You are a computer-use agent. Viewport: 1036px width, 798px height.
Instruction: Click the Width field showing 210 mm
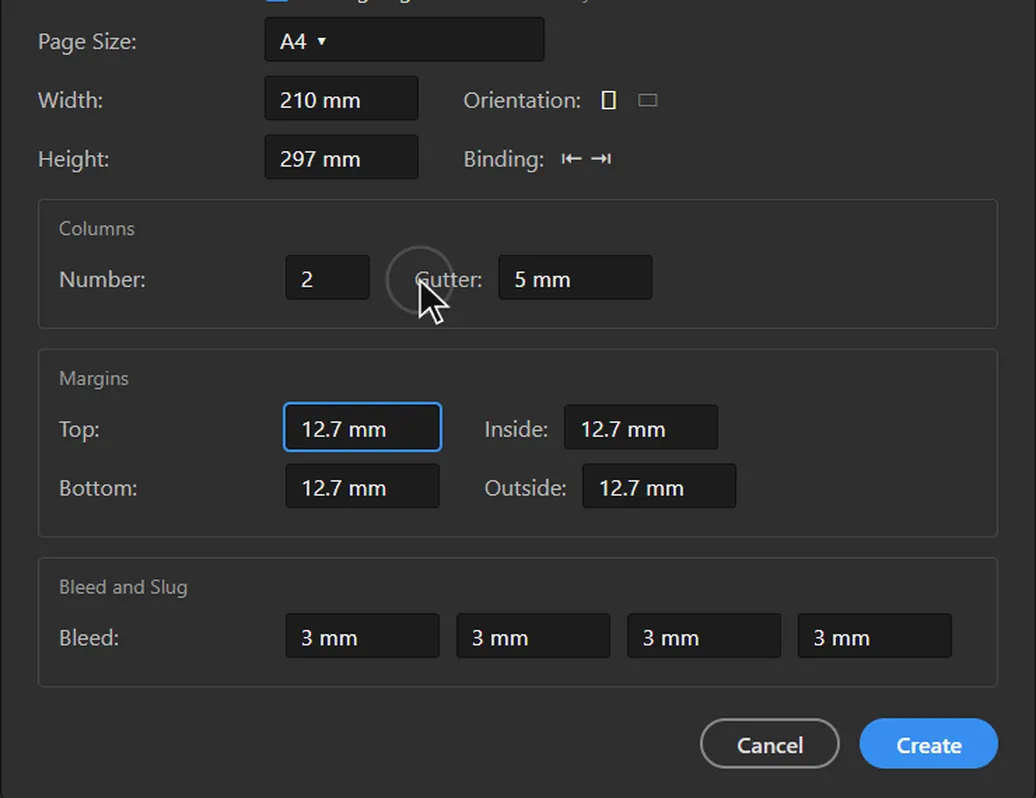[x=342, y=99]
